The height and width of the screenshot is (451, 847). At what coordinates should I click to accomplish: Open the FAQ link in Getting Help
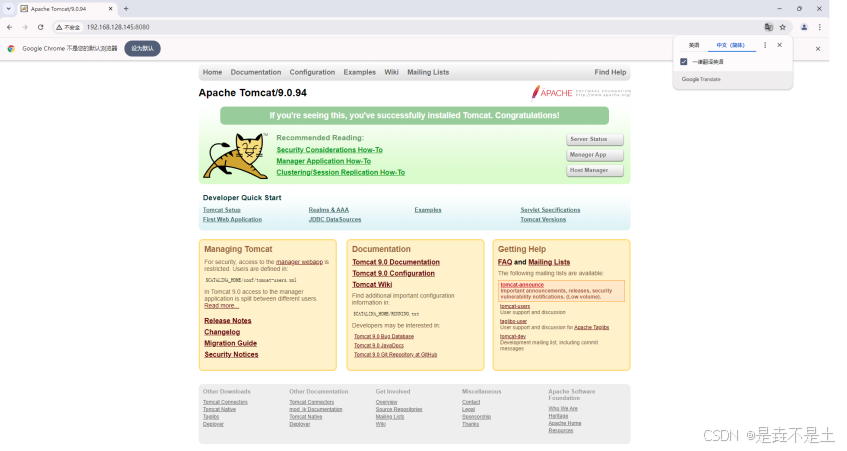505,262
